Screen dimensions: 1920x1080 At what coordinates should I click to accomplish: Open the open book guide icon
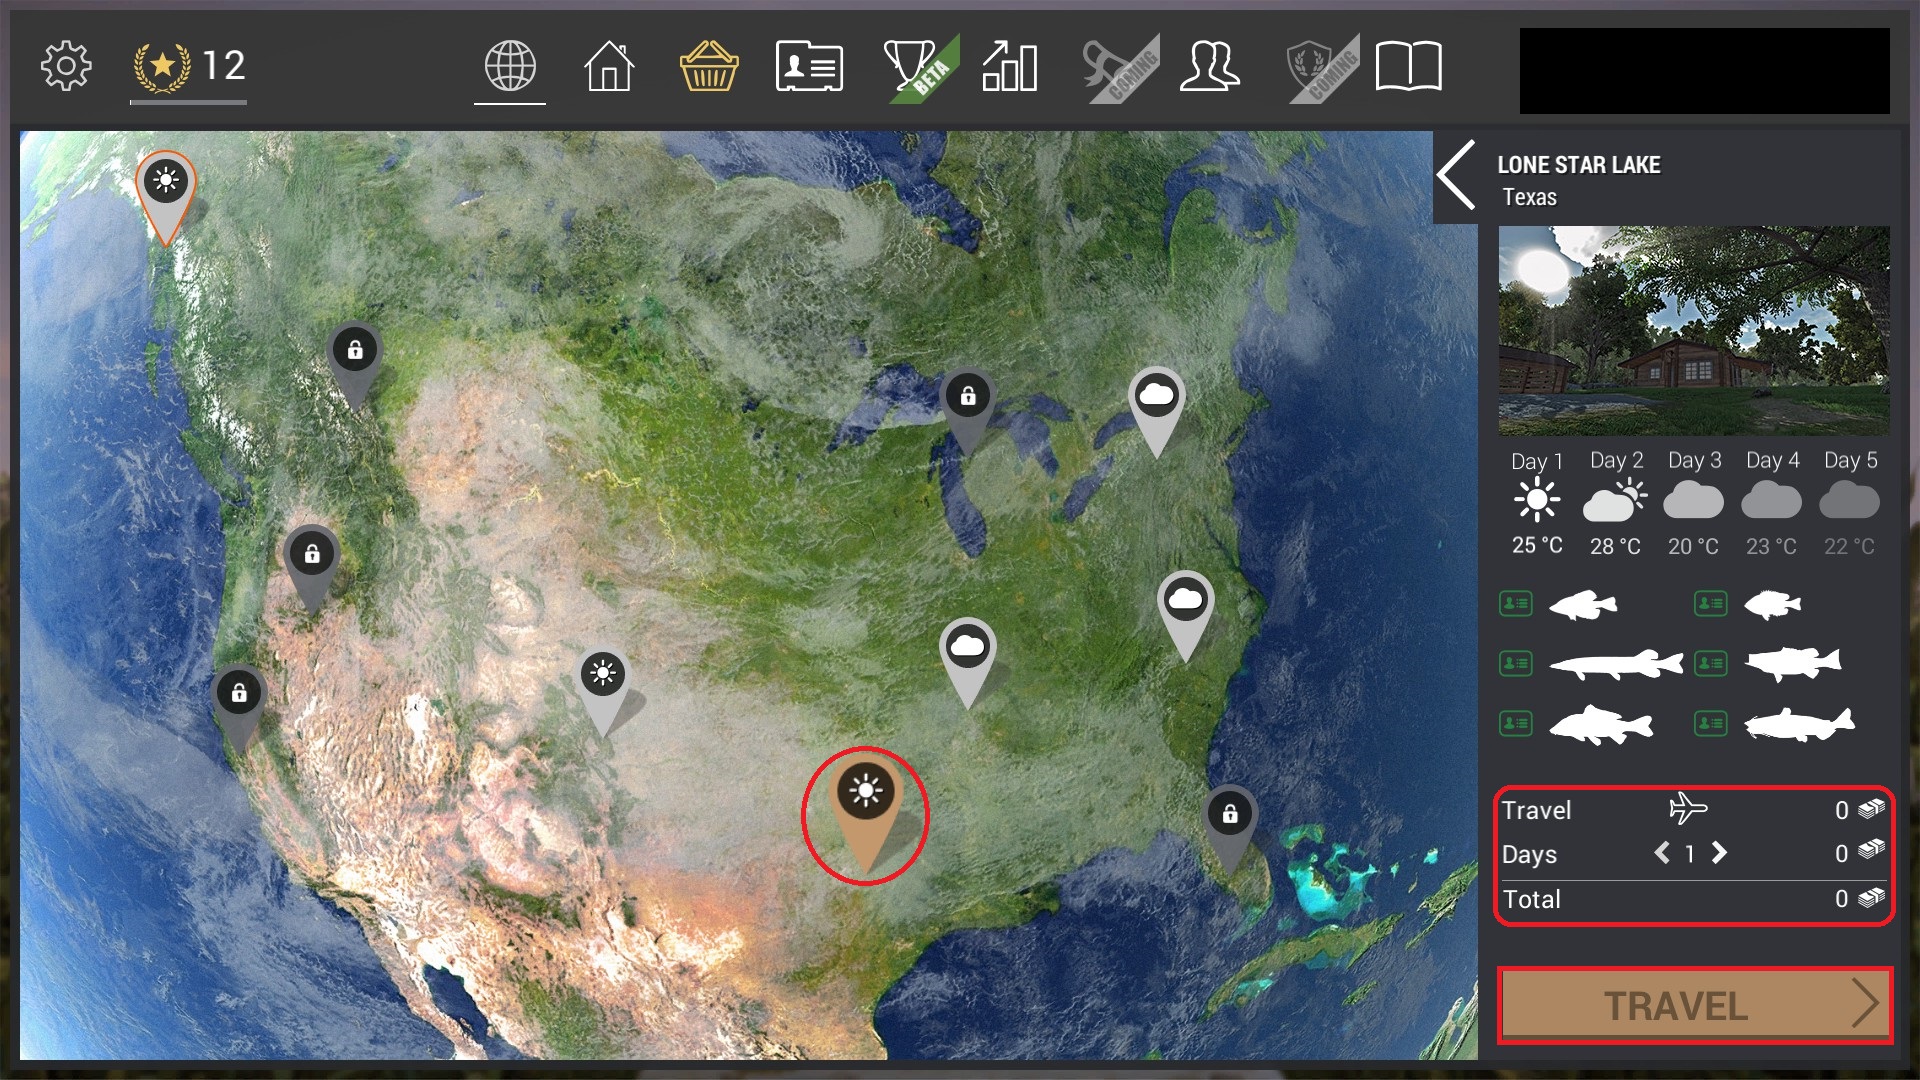click(1408, 66)
